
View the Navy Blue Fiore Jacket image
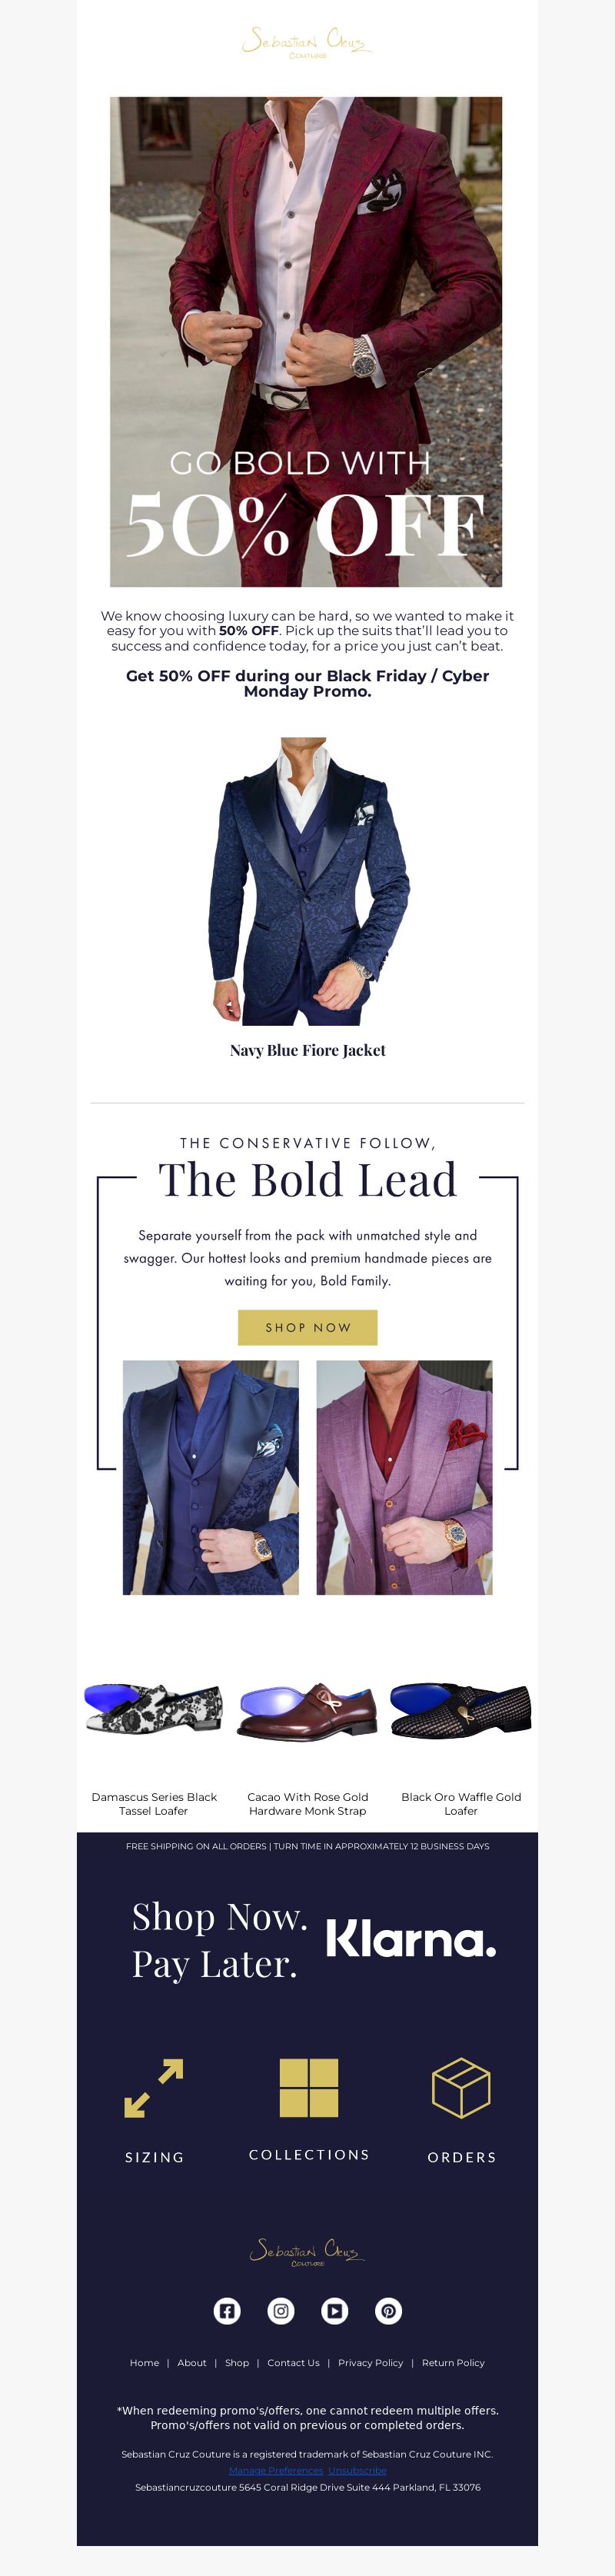(307, 881)
